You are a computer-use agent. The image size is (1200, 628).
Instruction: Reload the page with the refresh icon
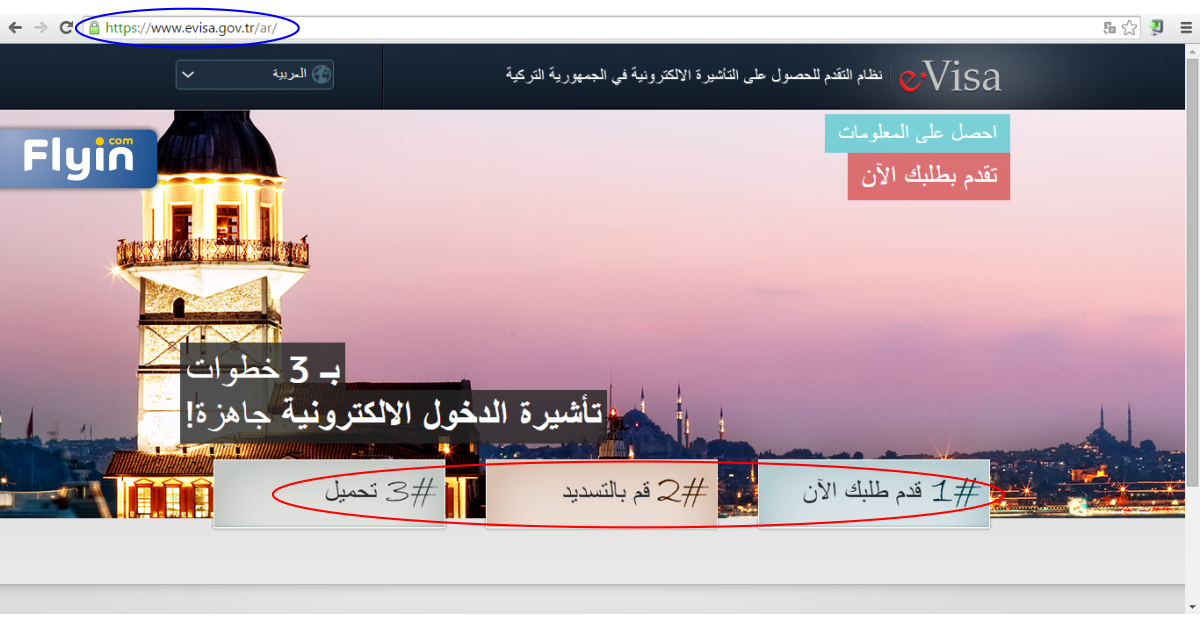point(67,28)
